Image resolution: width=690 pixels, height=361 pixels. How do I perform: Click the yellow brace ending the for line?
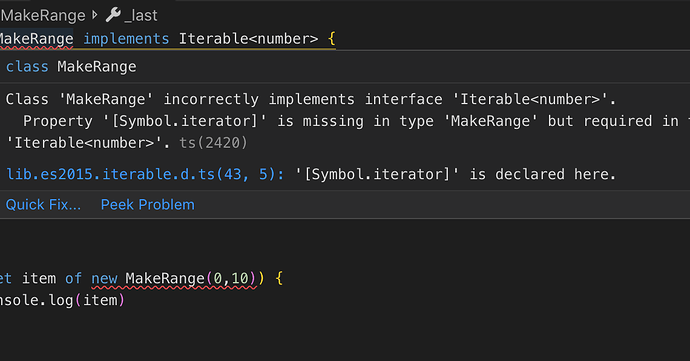tap(279, 278)
